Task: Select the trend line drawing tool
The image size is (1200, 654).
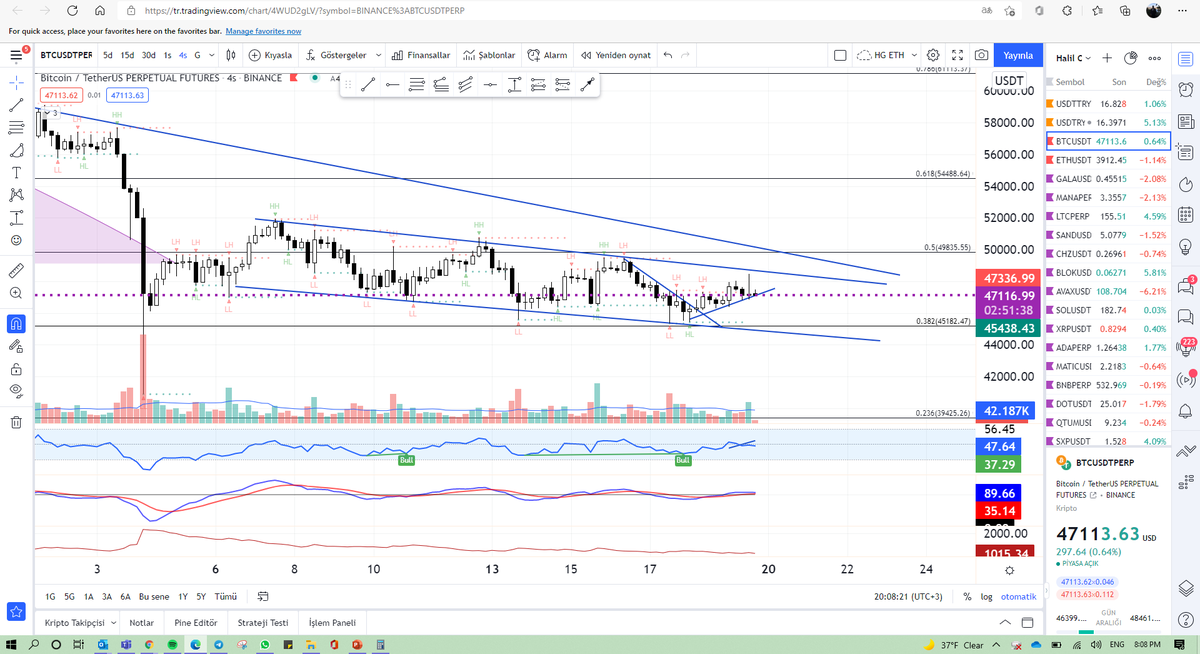Action: pyautogui.click(x=16, y=105)
